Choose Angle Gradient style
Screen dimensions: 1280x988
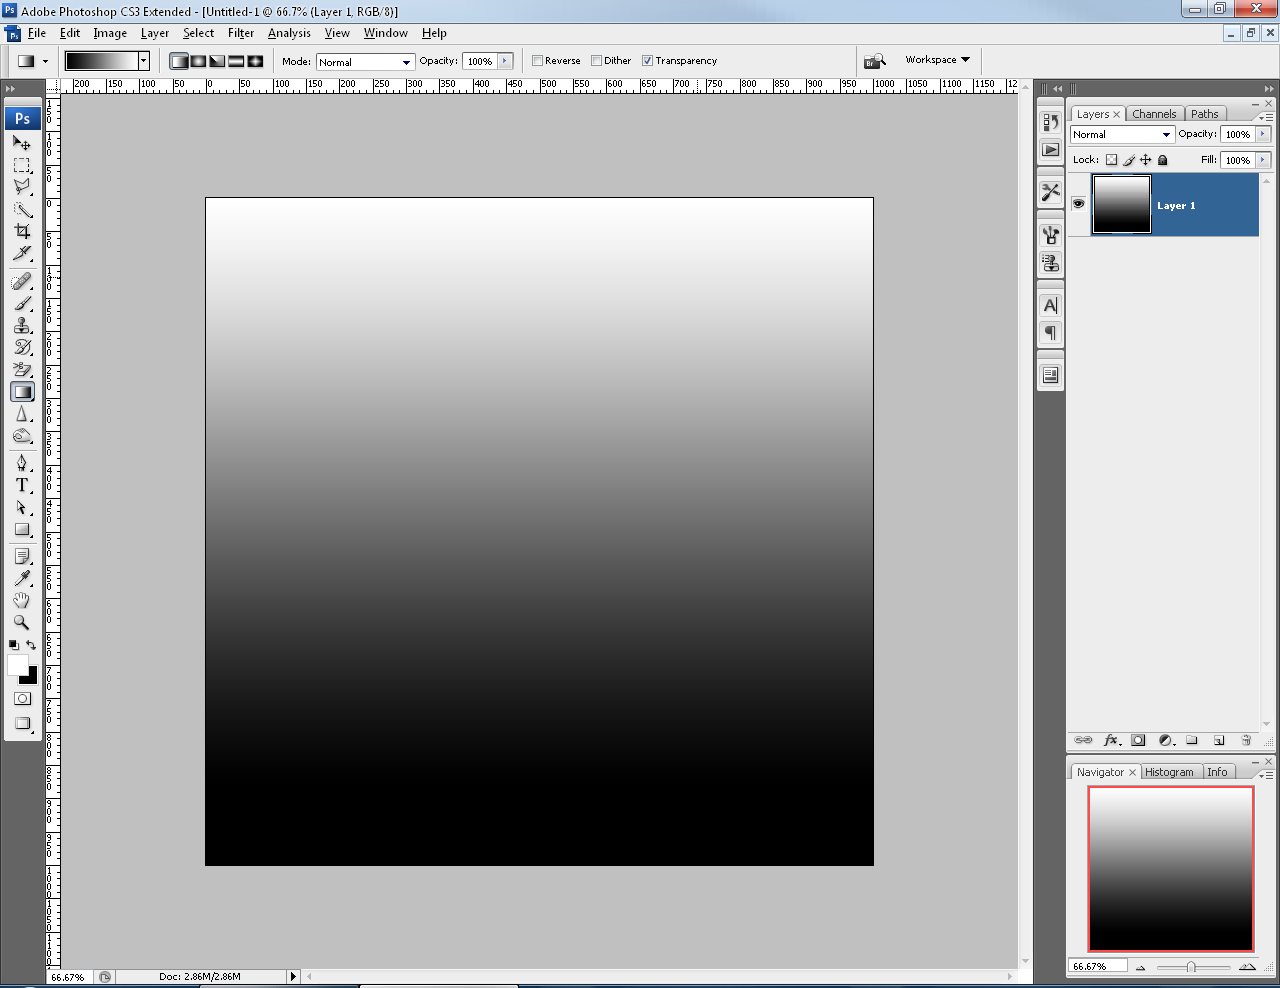[x=217, y=61]
